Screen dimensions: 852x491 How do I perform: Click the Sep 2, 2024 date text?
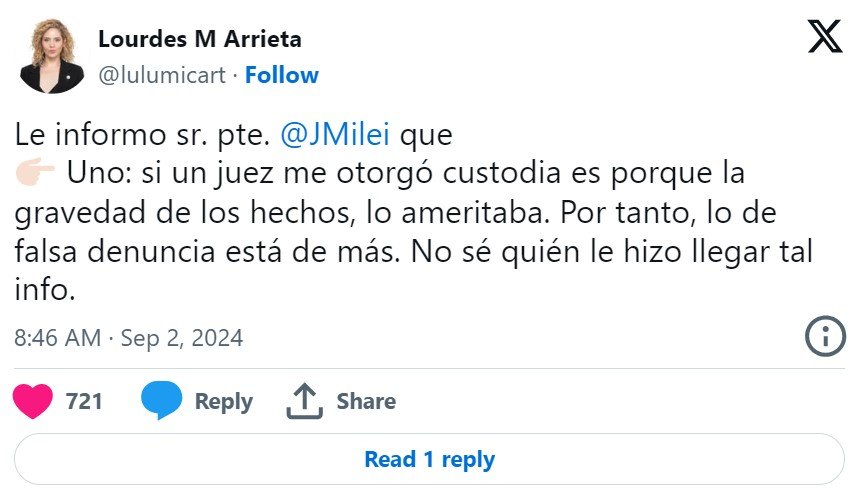(181, 338)
